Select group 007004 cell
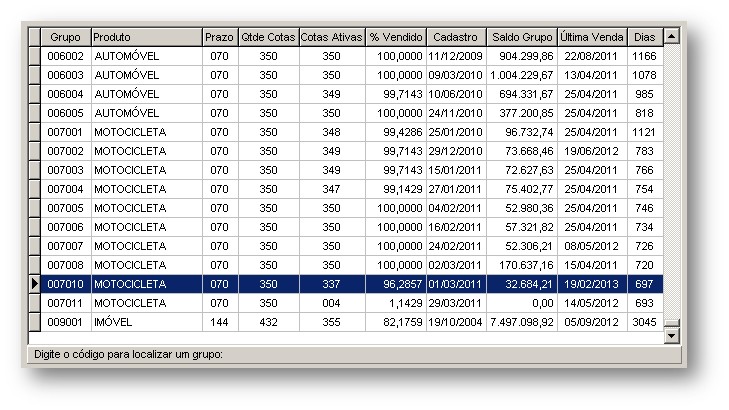The image size is (729, 410). (66, 190)
